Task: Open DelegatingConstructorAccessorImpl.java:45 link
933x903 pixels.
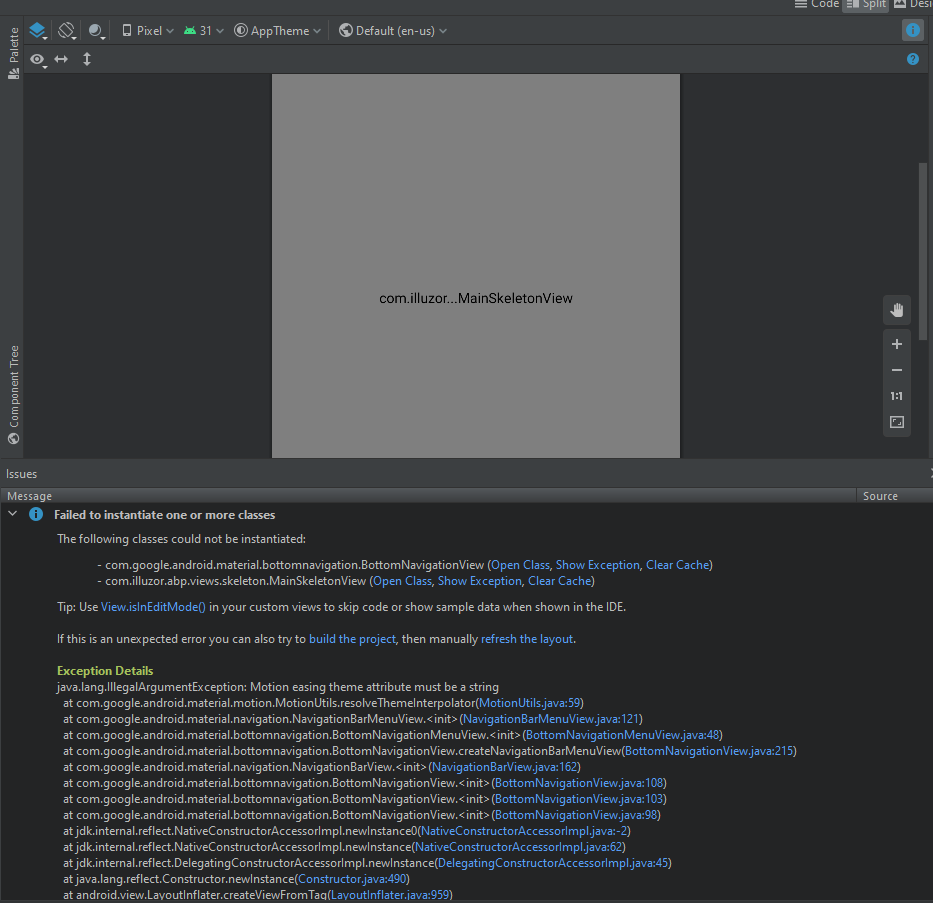Action: [x=553, y=864]
